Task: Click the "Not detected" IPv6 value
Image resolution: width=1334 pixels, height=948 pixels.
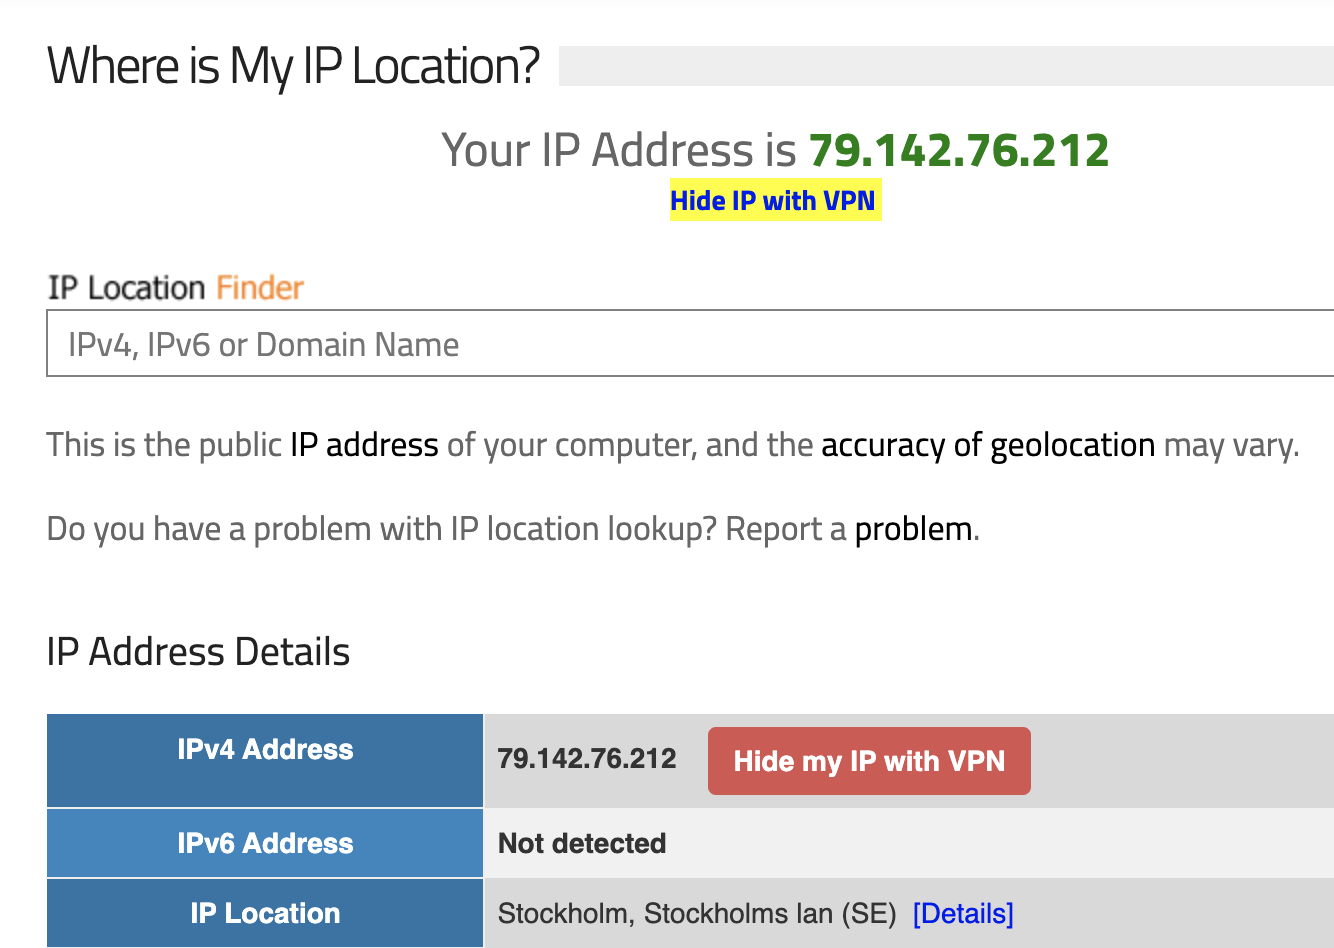Action: [x=582, y=843]
